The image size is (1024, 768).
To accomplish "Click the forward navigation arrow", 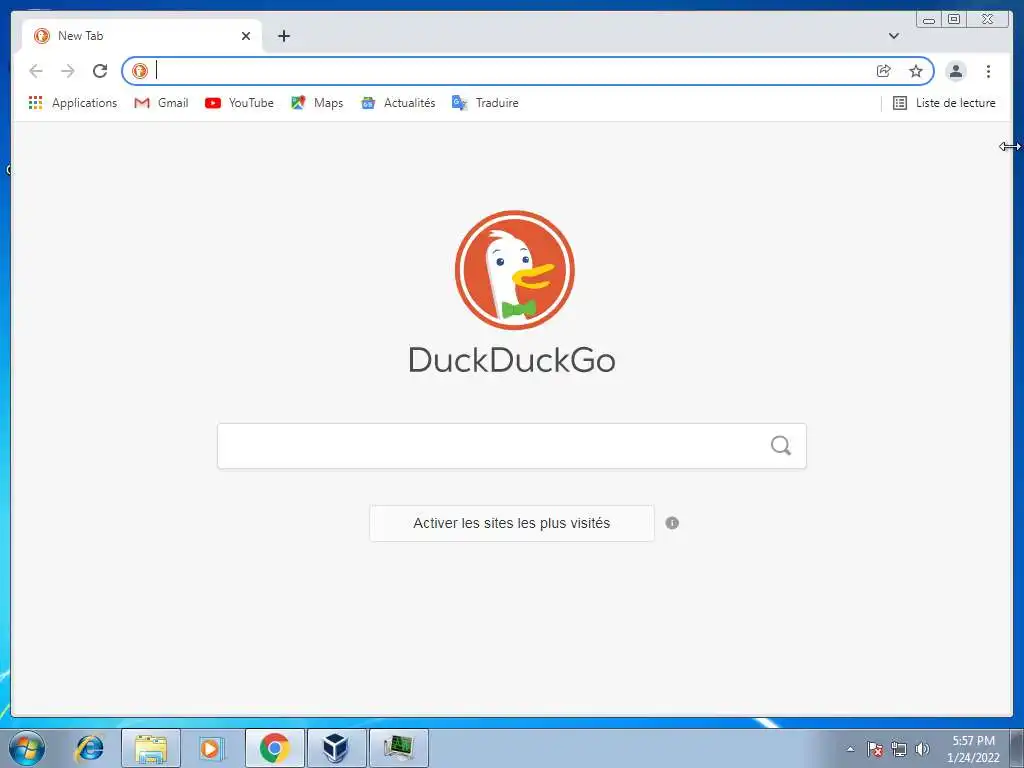I will [68, 71].
